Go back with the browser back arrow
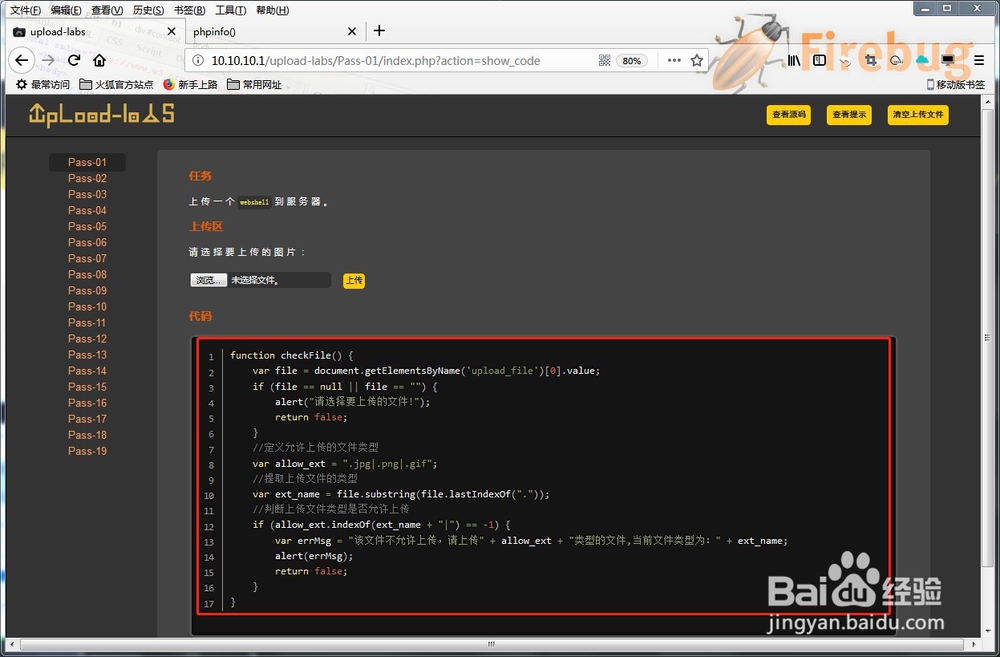Viewport: 1000px width, 657px height. tap(22, 61)
